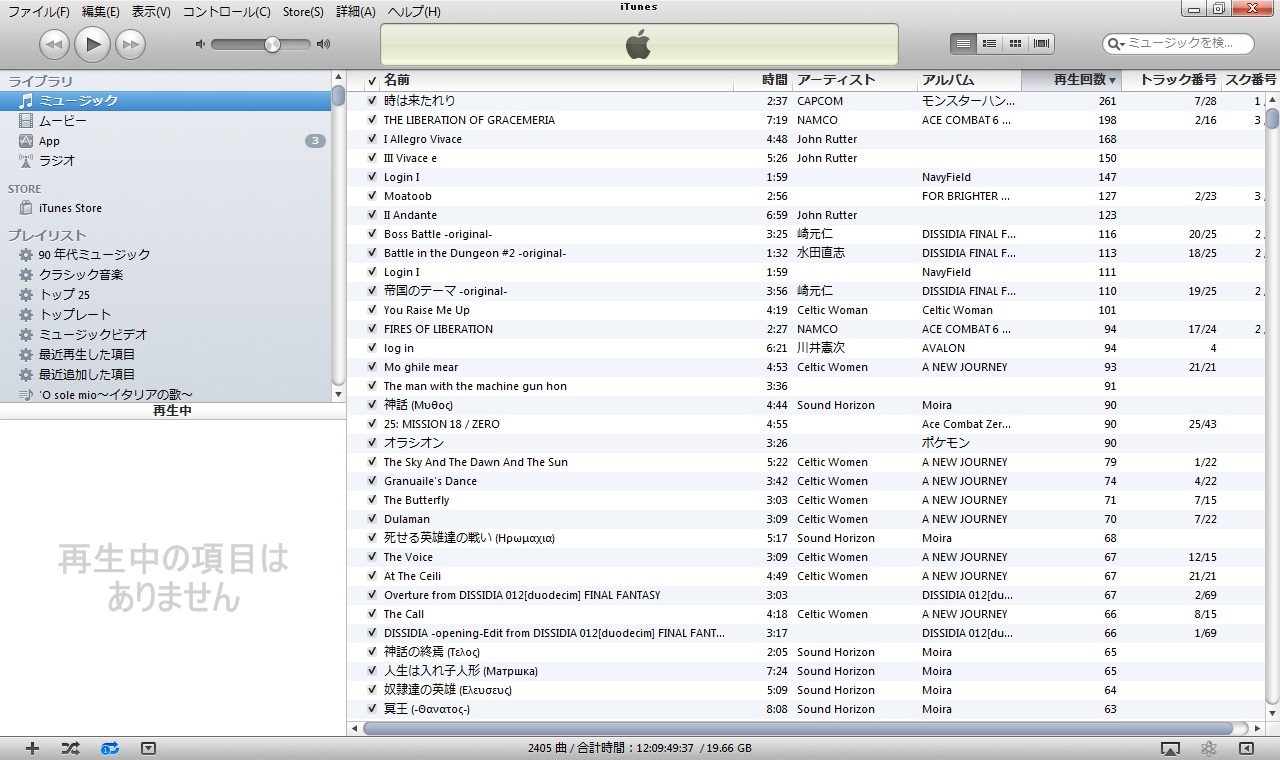Show or hide artwork panel button
The width and height of the screenshot is (1280, 760).
(x=148, y=748)
